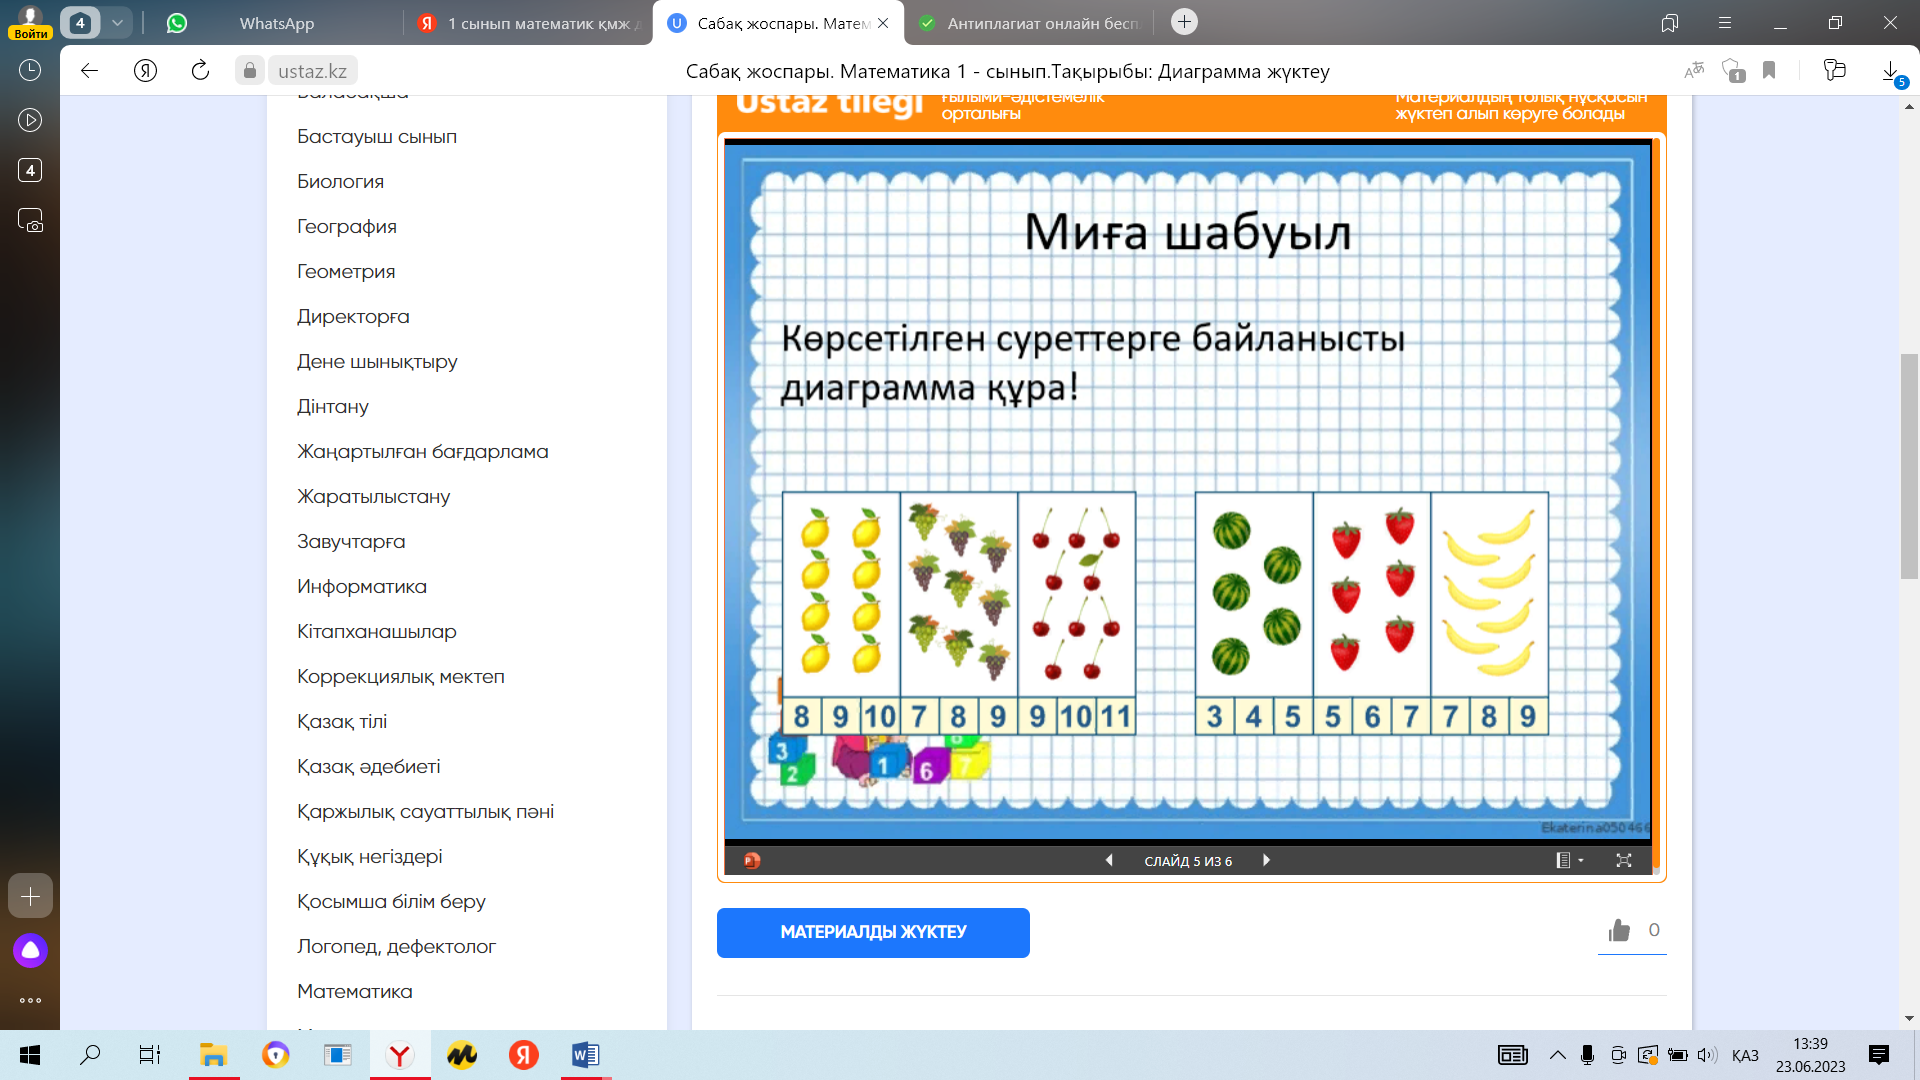The image size is (1920, 1080).
Task: Reload the page with refresh icon
Action: 200,71
